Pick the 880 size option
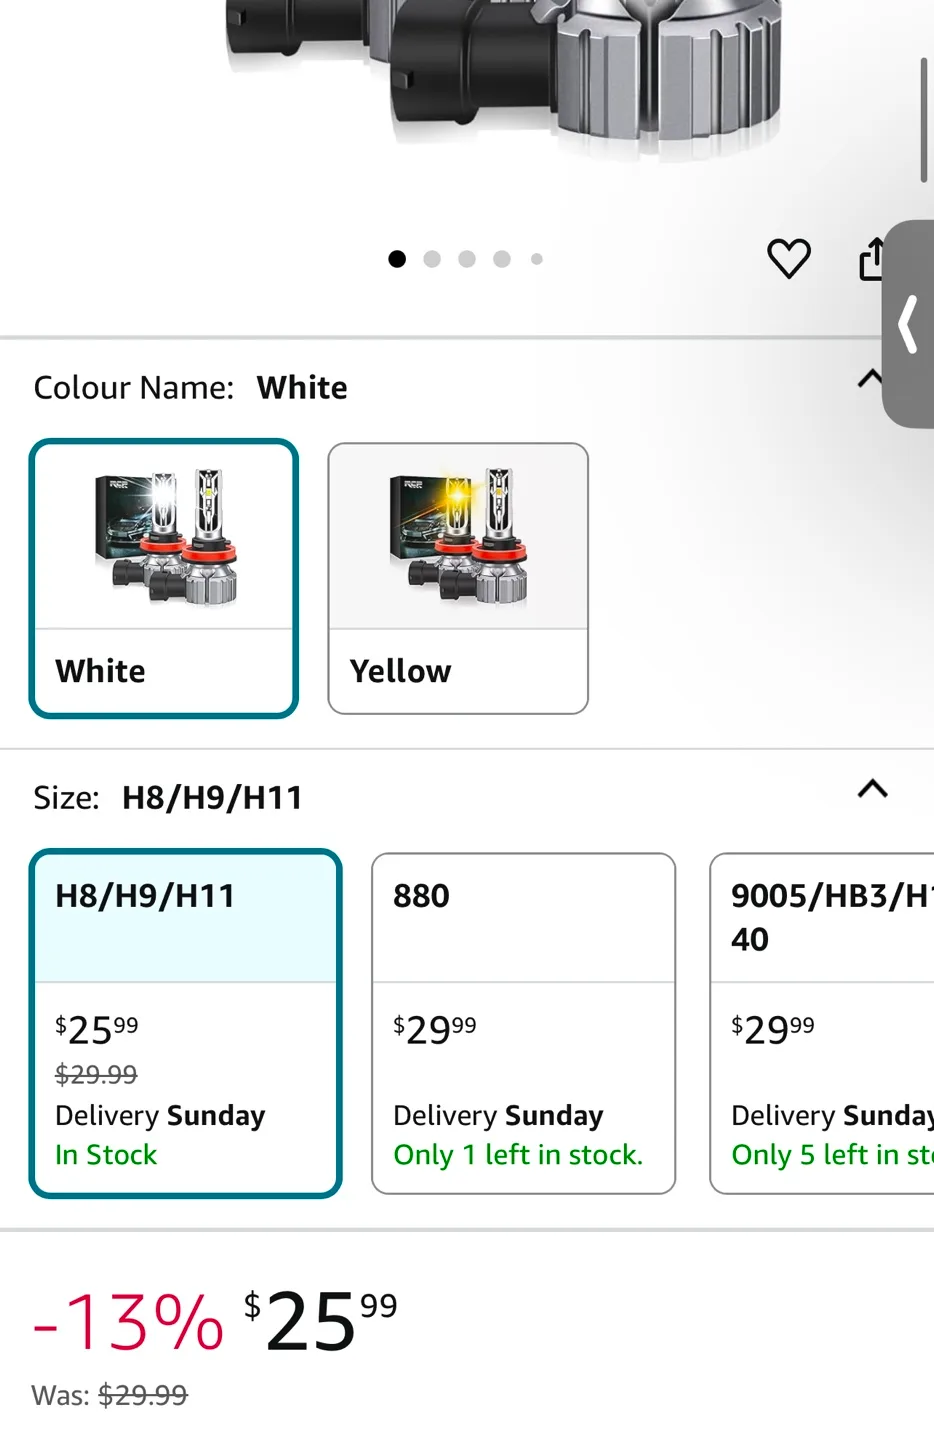This screenshot has width=934, height=1440. (x=523, y=1022)
